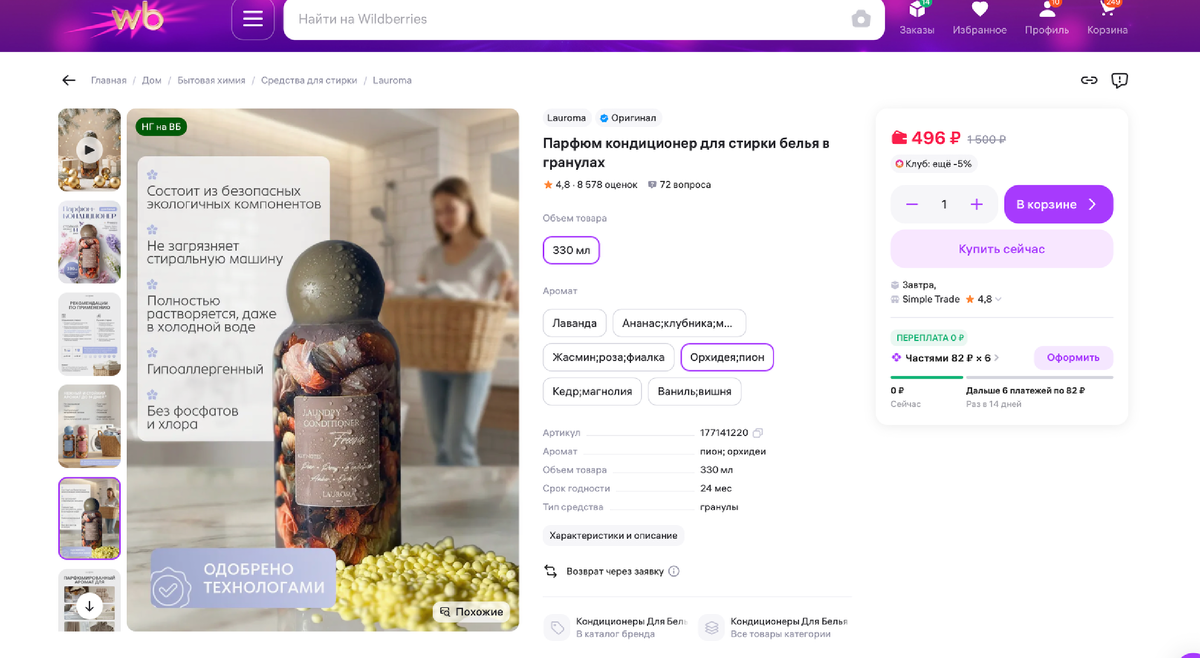
Task: Go to Средства для стирки breadcrumb
Action: tap(309, 80)
